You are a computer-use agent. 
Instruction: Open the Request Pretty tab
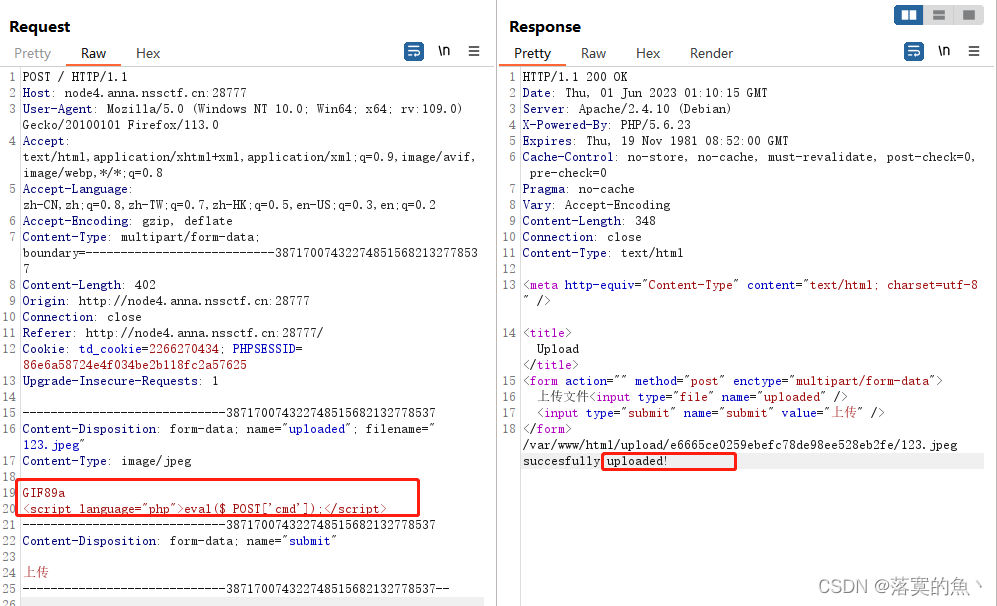[32, 53]
